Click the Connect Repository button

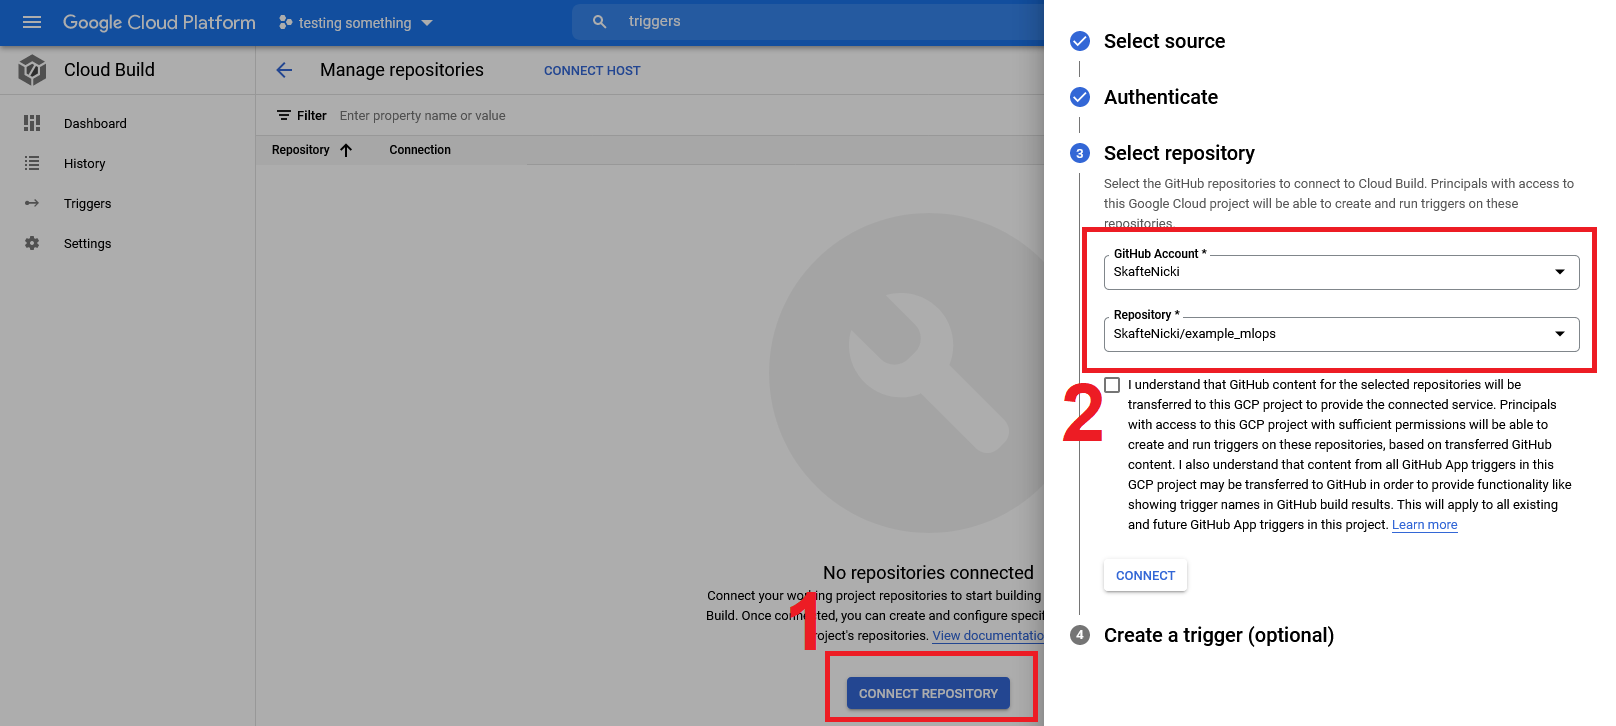tap(928, 693)
